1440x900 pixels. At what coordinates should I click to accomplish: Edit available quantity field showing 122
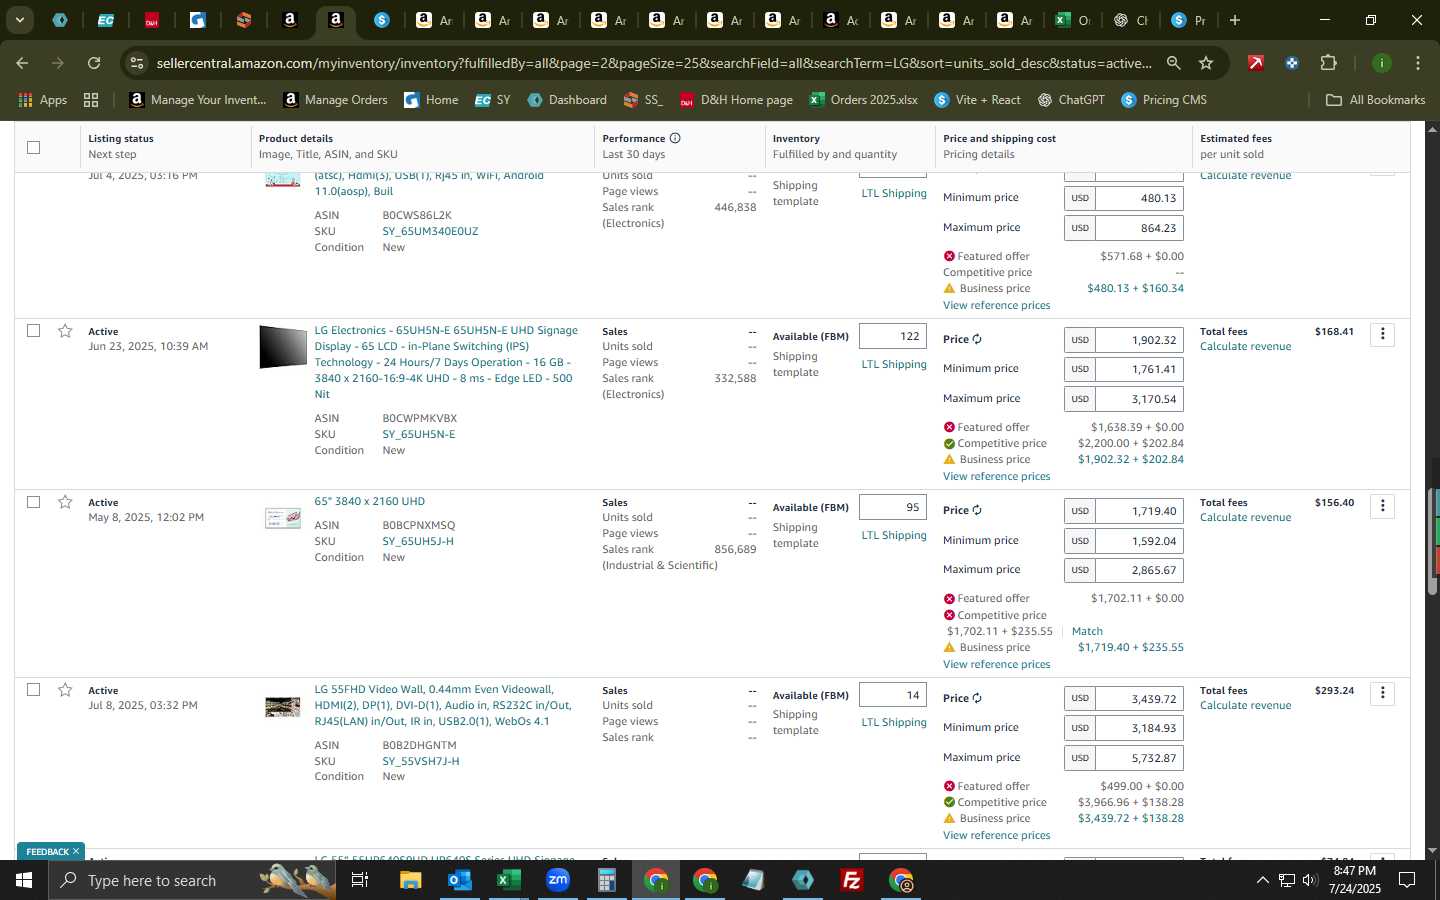point(893,337)
